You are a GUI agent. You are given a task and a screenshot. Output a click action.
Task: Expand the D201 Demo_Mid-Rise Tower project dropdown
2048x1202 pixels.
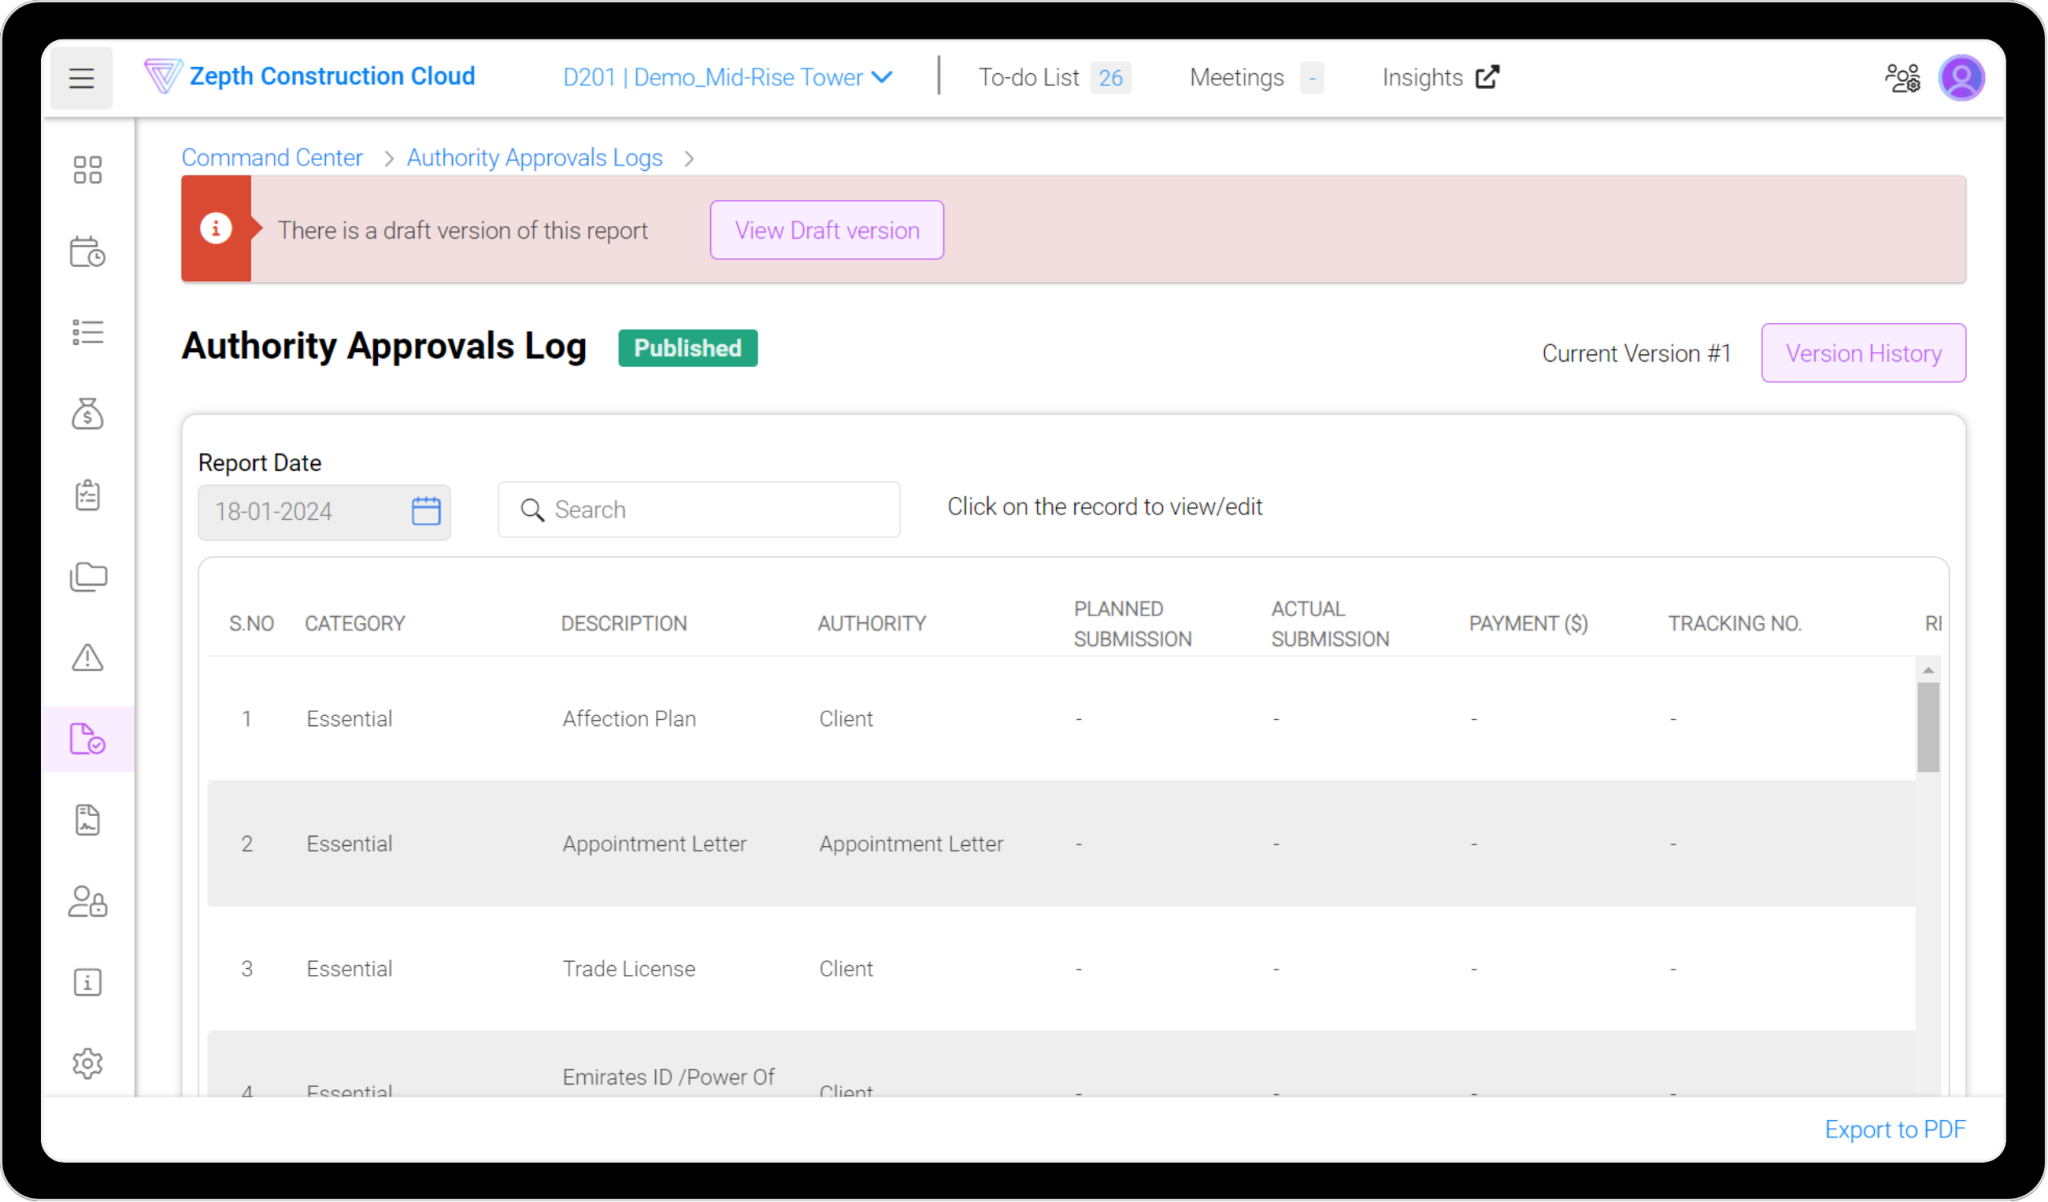click(x=728, y=78)
